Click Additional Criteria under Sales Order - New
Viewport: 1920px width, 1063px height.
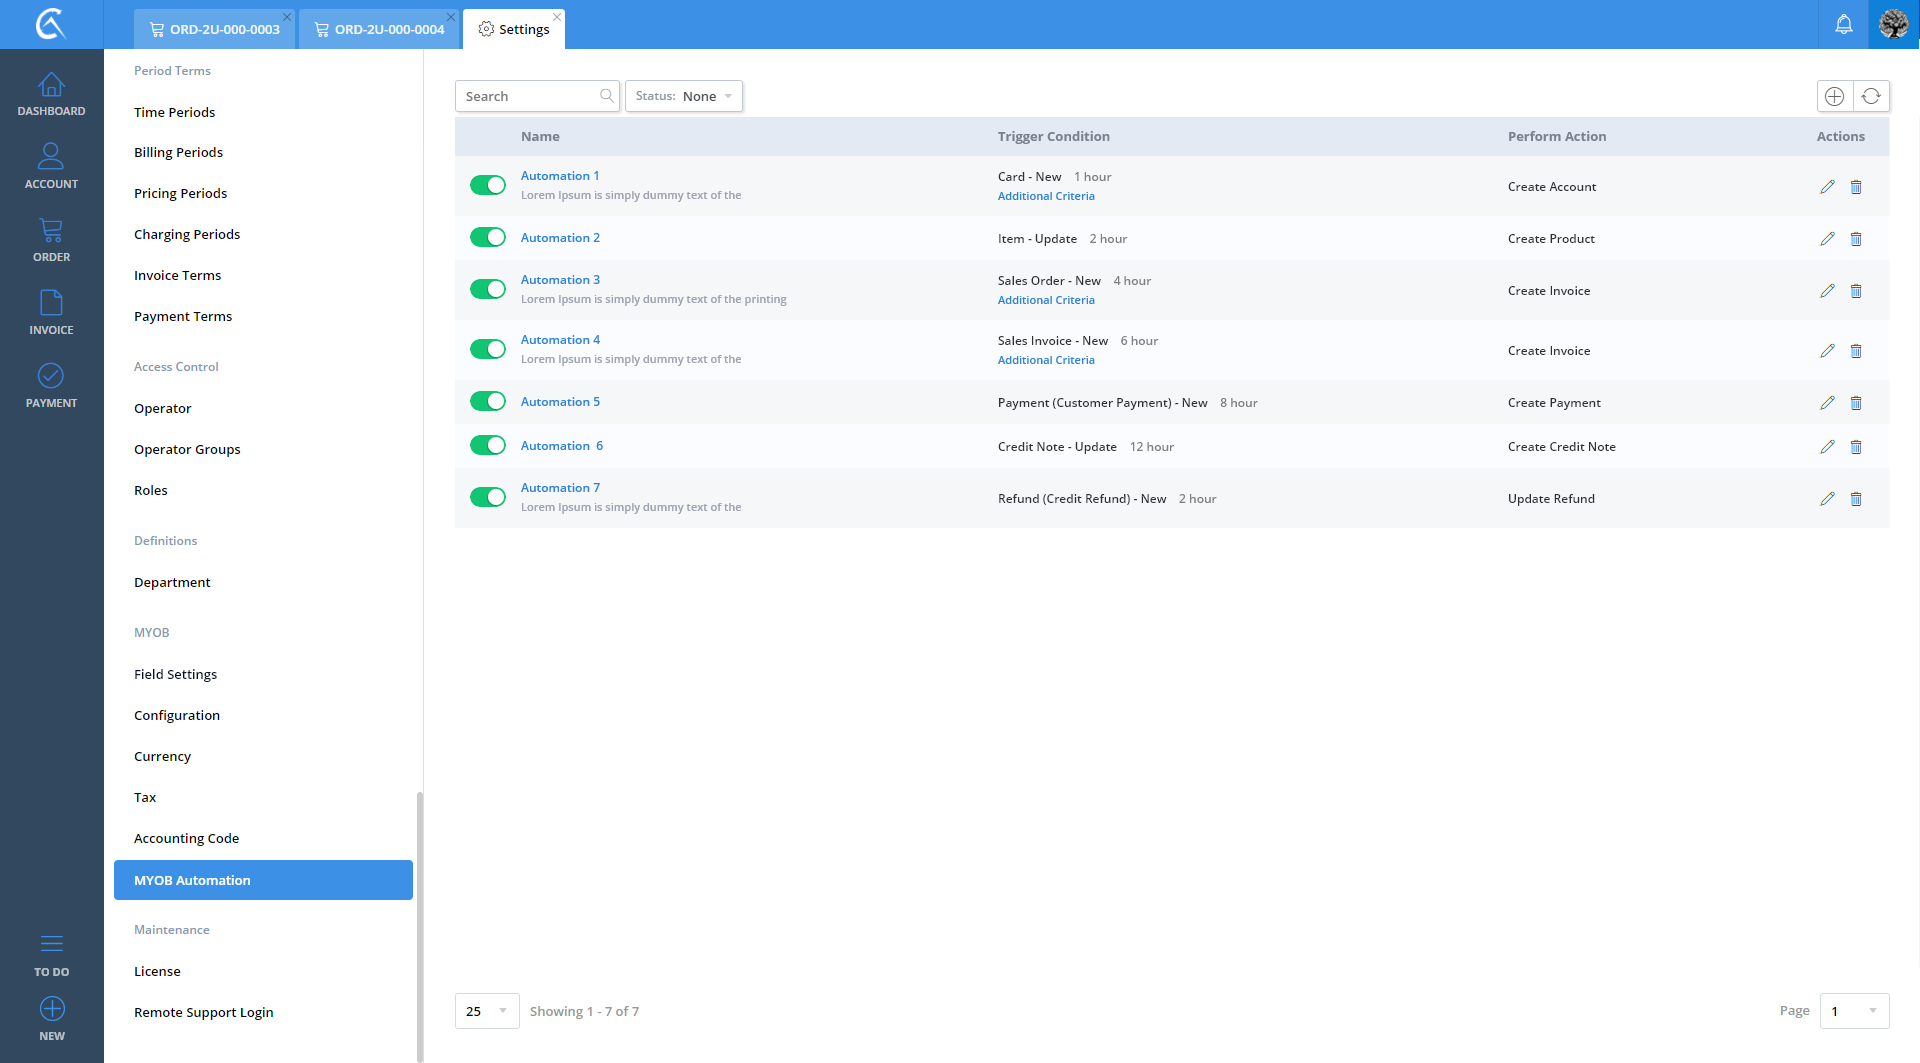[1046, 300]
